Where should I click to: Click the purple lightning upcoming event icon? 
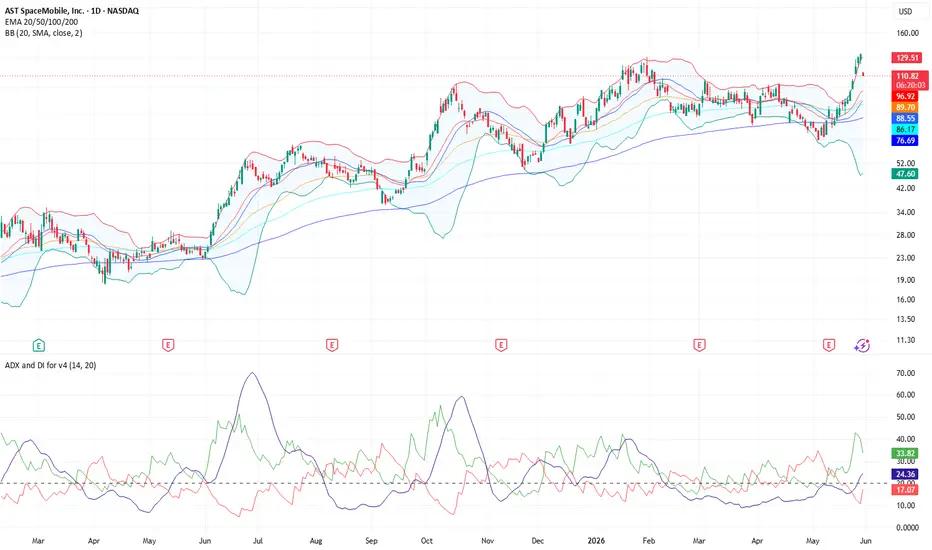(862, 345)
